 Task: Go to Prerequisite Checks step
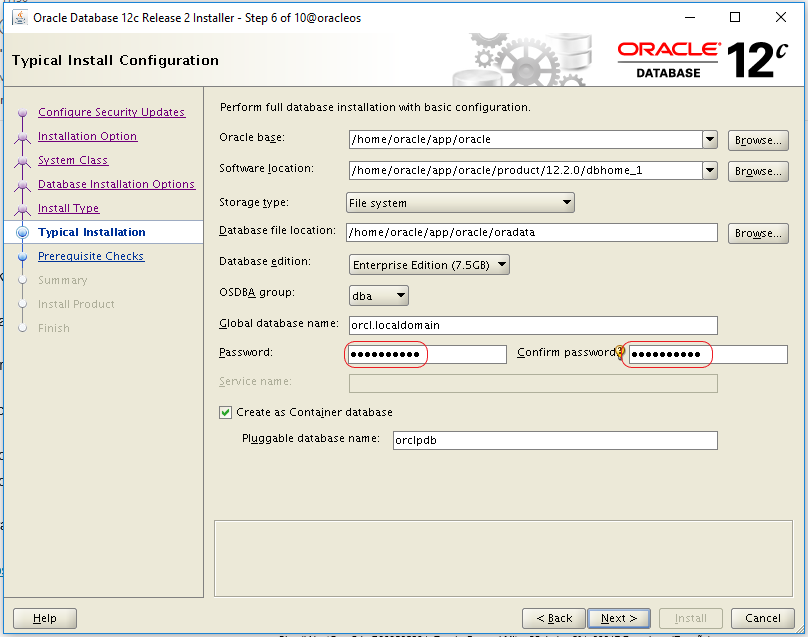pyautogui.click(x=91, y=256)
